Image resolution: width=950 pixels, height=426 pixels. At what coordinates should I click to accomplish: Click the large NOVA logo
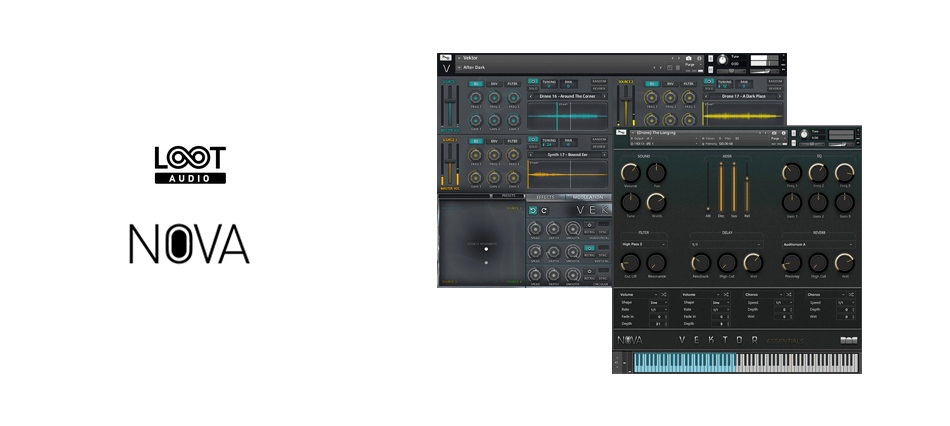pos(189,244)
